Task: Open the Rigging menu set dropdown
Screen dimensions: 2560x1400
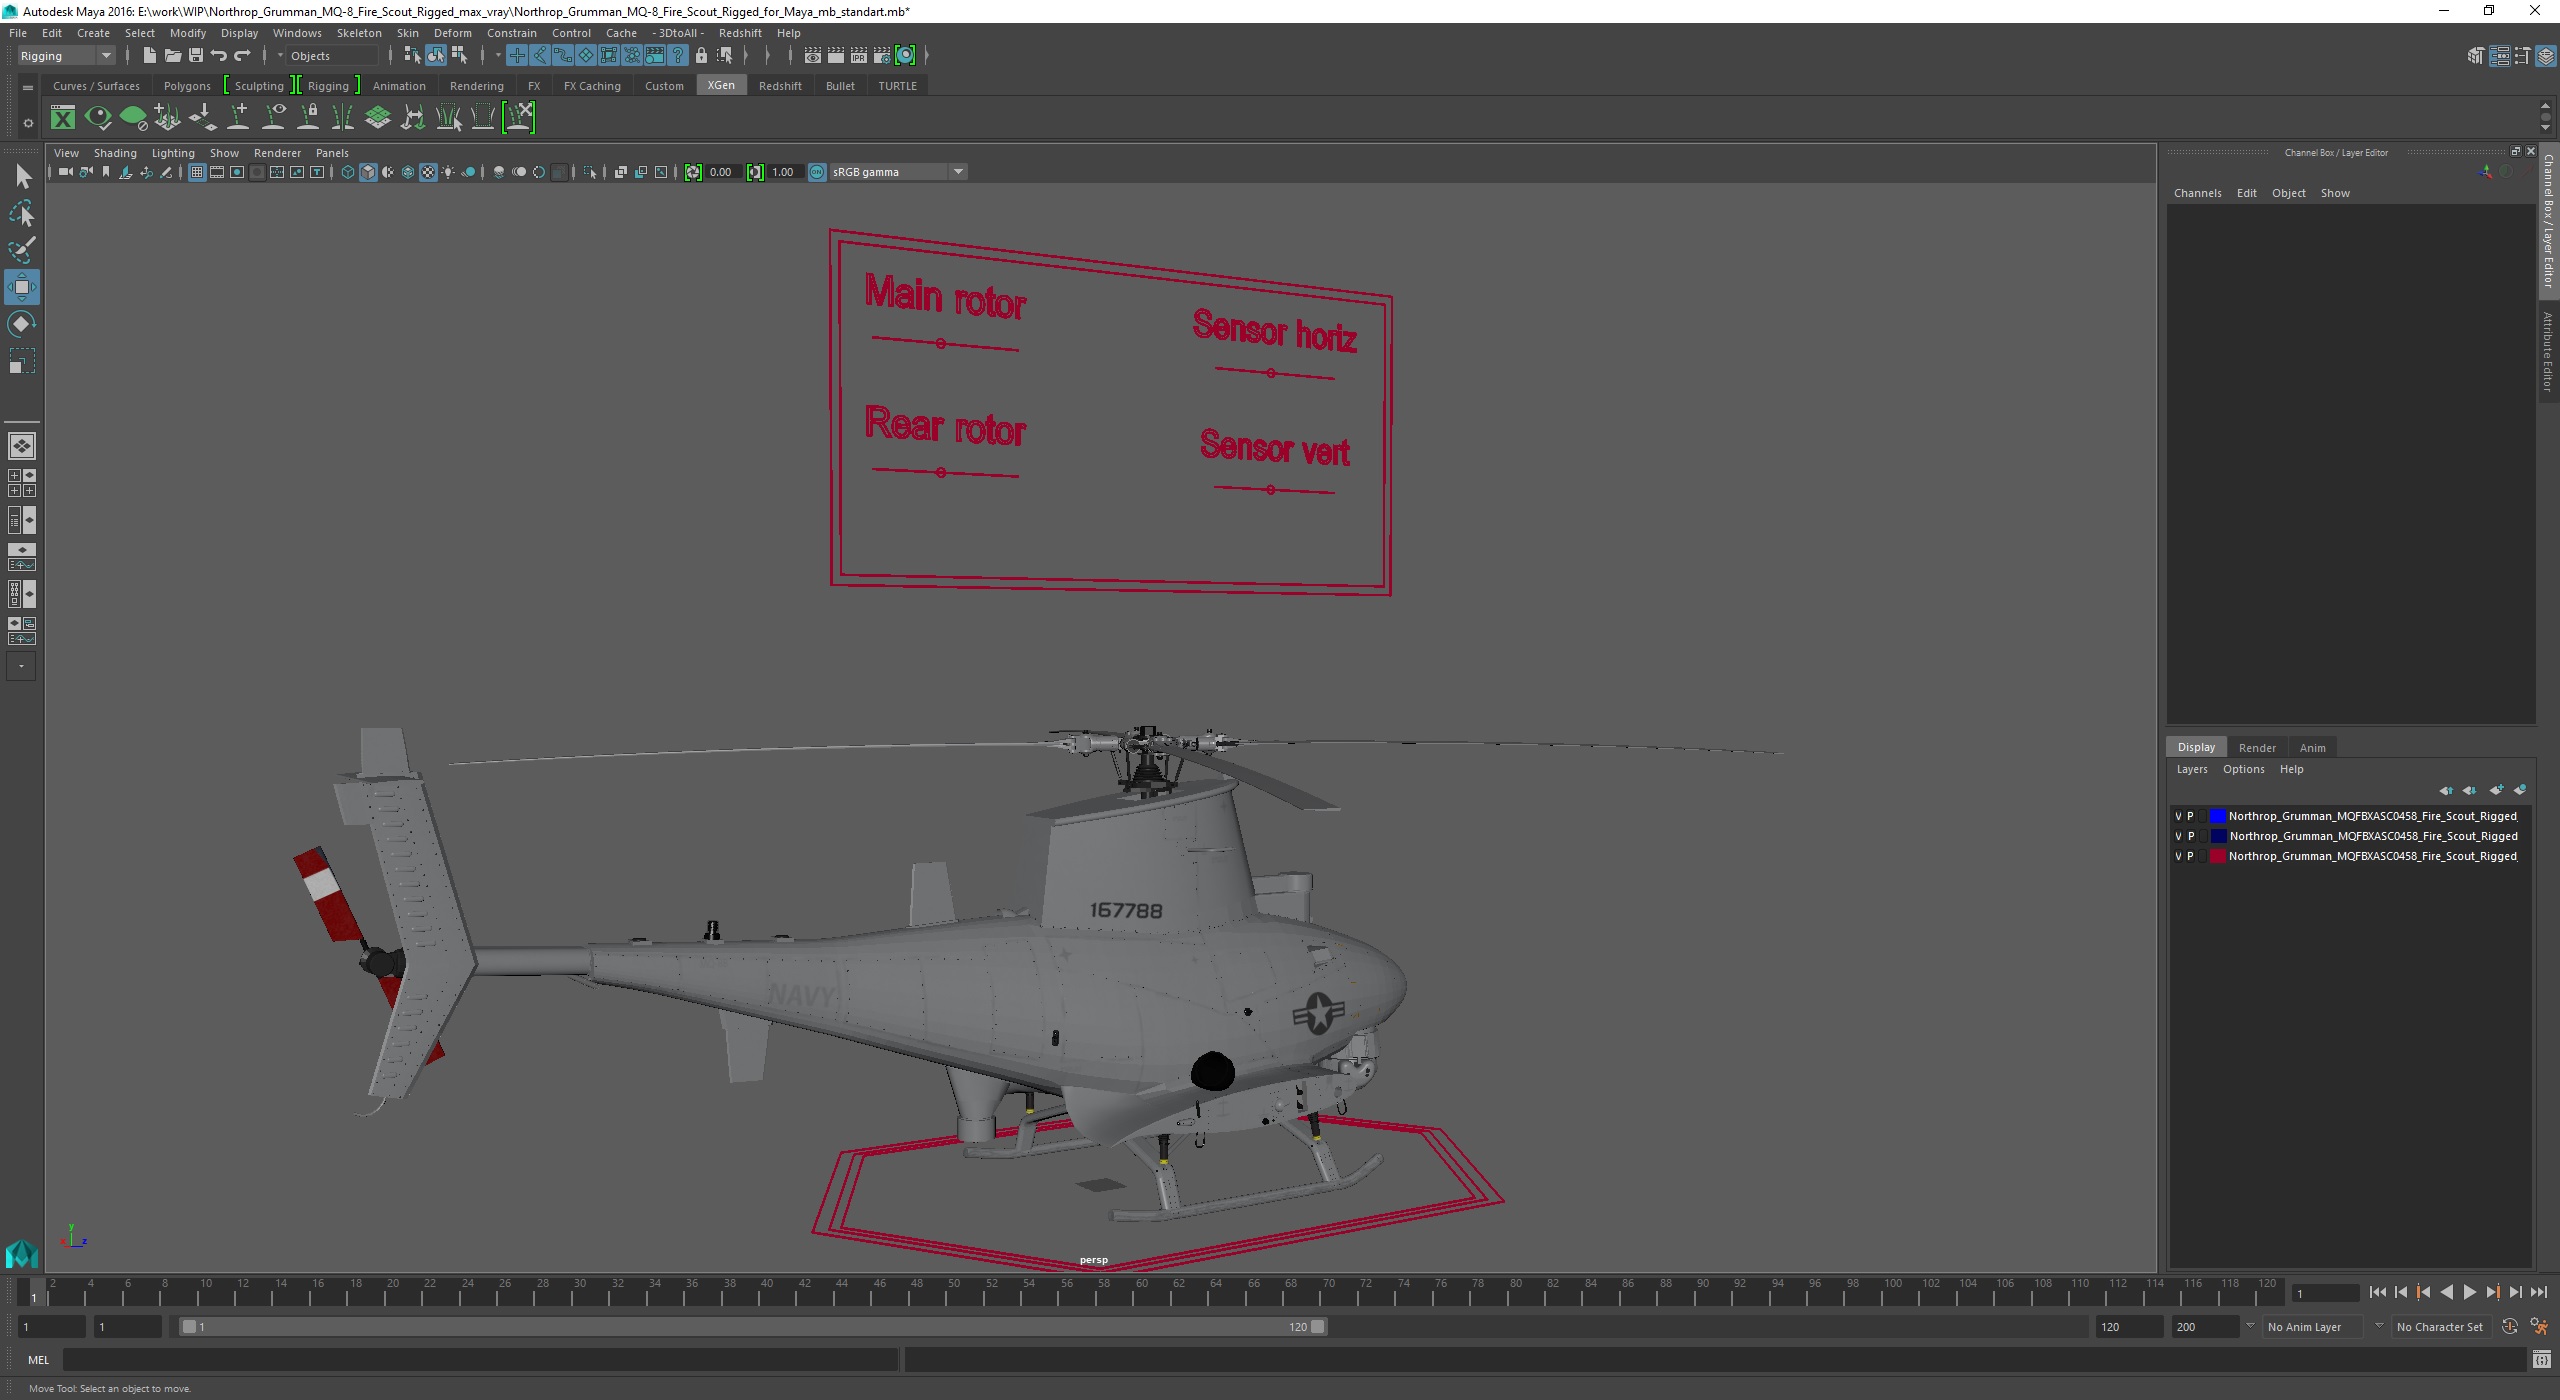Action: (66, 55)
